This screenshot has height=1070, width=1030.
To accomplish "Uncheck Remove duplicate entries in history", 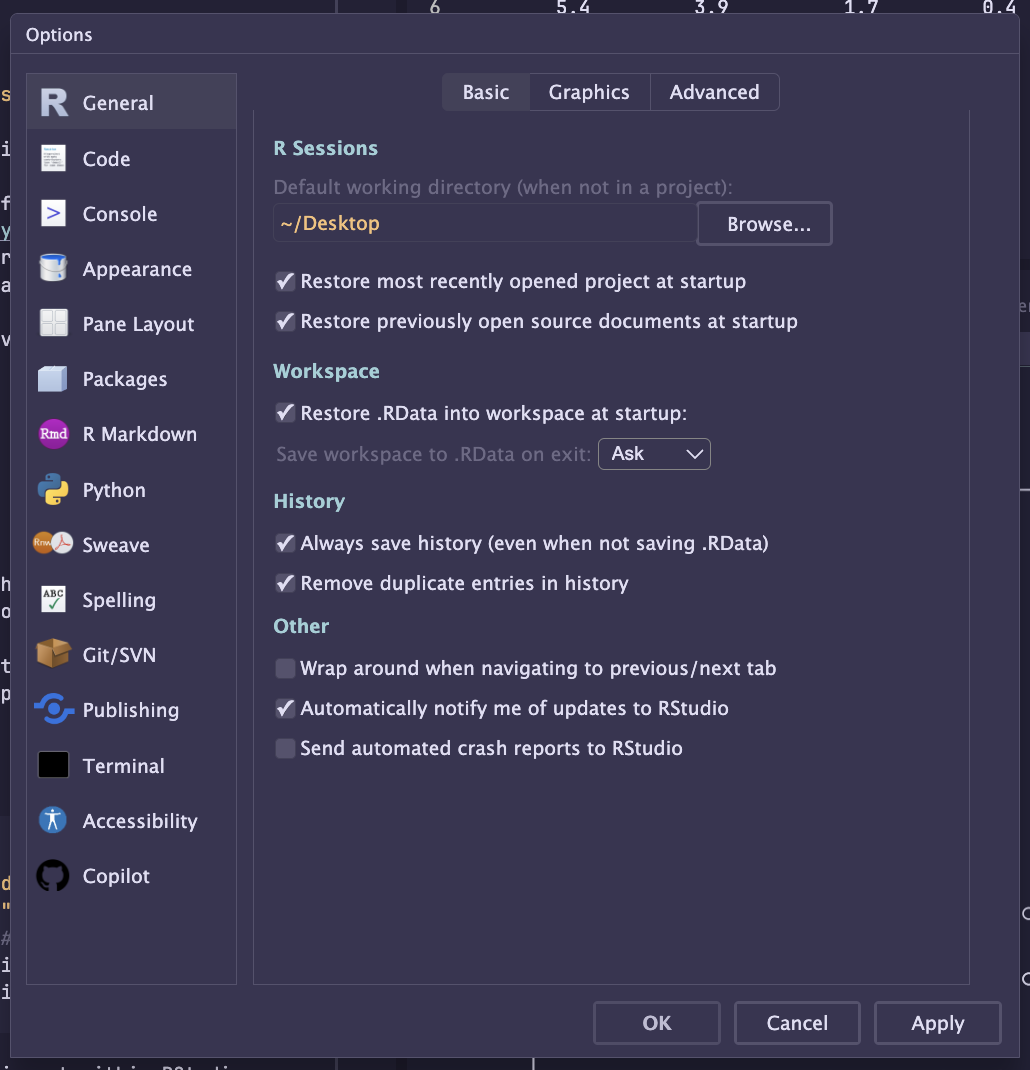I will click(285, 583).
